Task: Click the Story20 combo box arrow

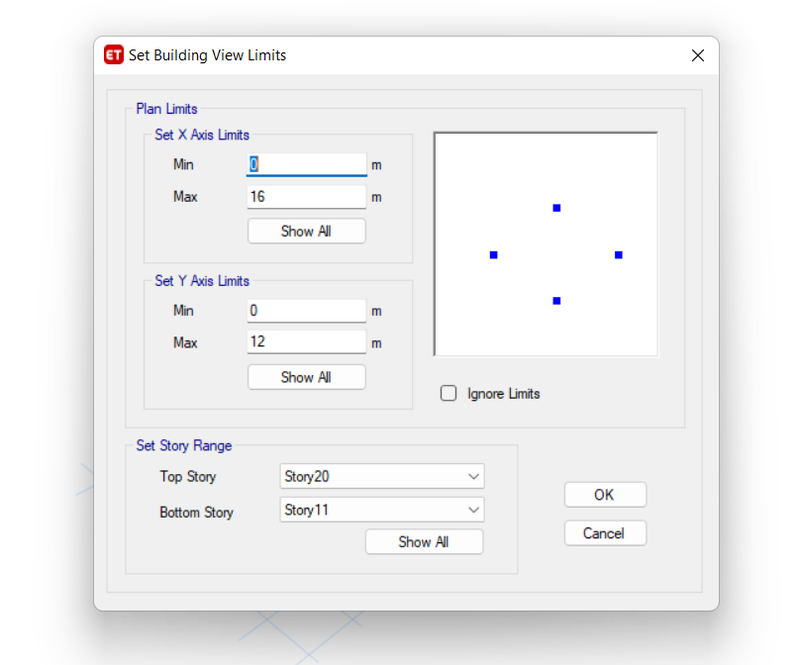Action: pos(473,476)
